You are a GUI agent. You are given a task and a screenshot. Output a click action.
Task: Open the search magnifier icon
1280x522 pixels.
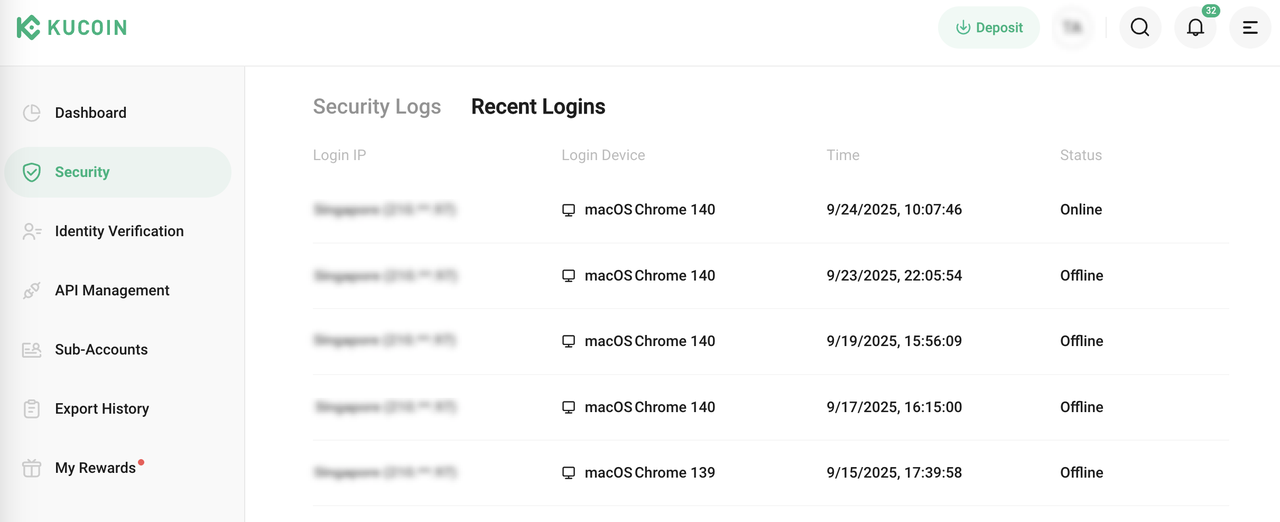[x=1140, y=28]
